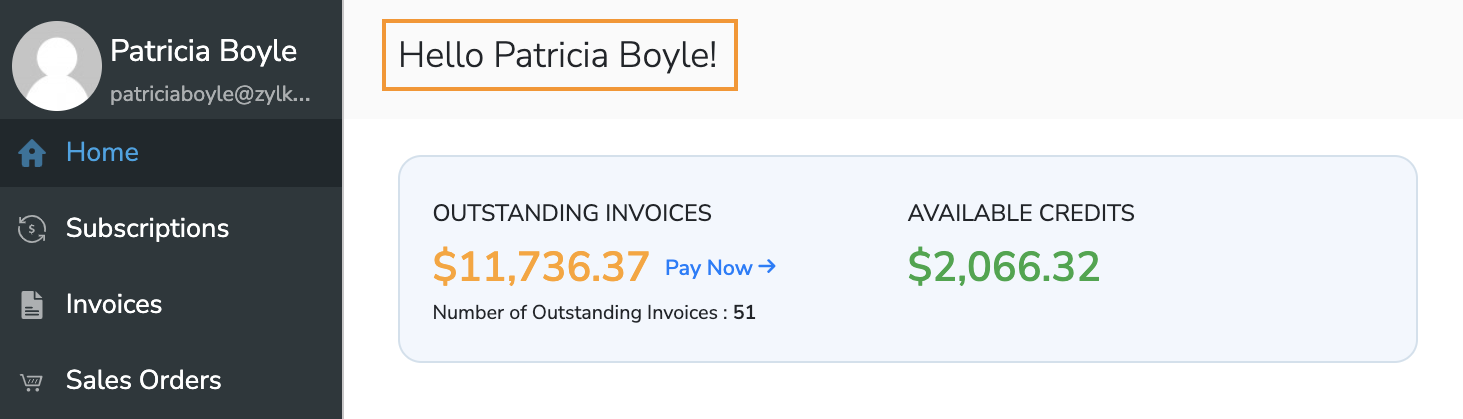Open the Invoices menu item
The image size is (1463, 419).
click(114, 305)
